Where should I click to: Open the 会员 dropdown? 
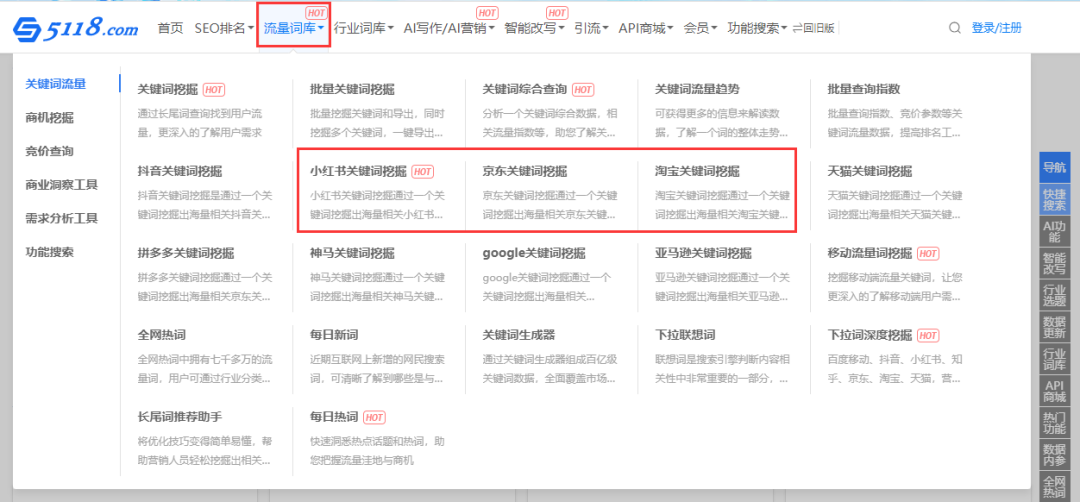700,28
